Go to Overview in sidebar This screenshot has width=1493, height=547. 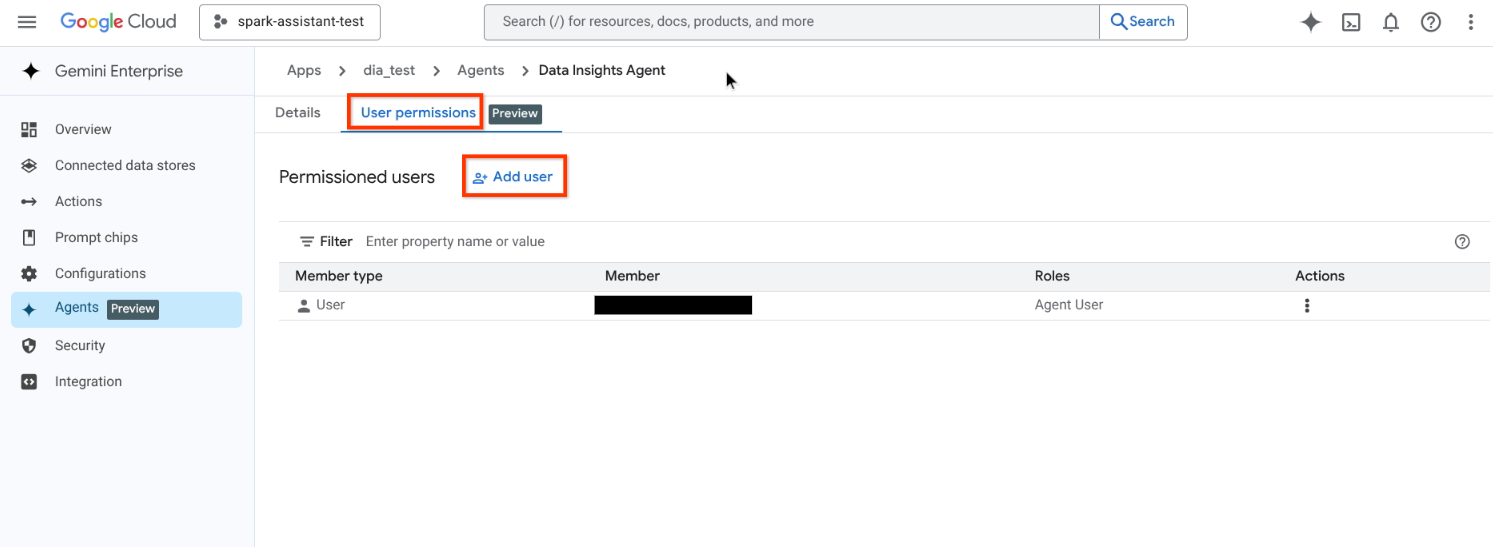(82, 130)
